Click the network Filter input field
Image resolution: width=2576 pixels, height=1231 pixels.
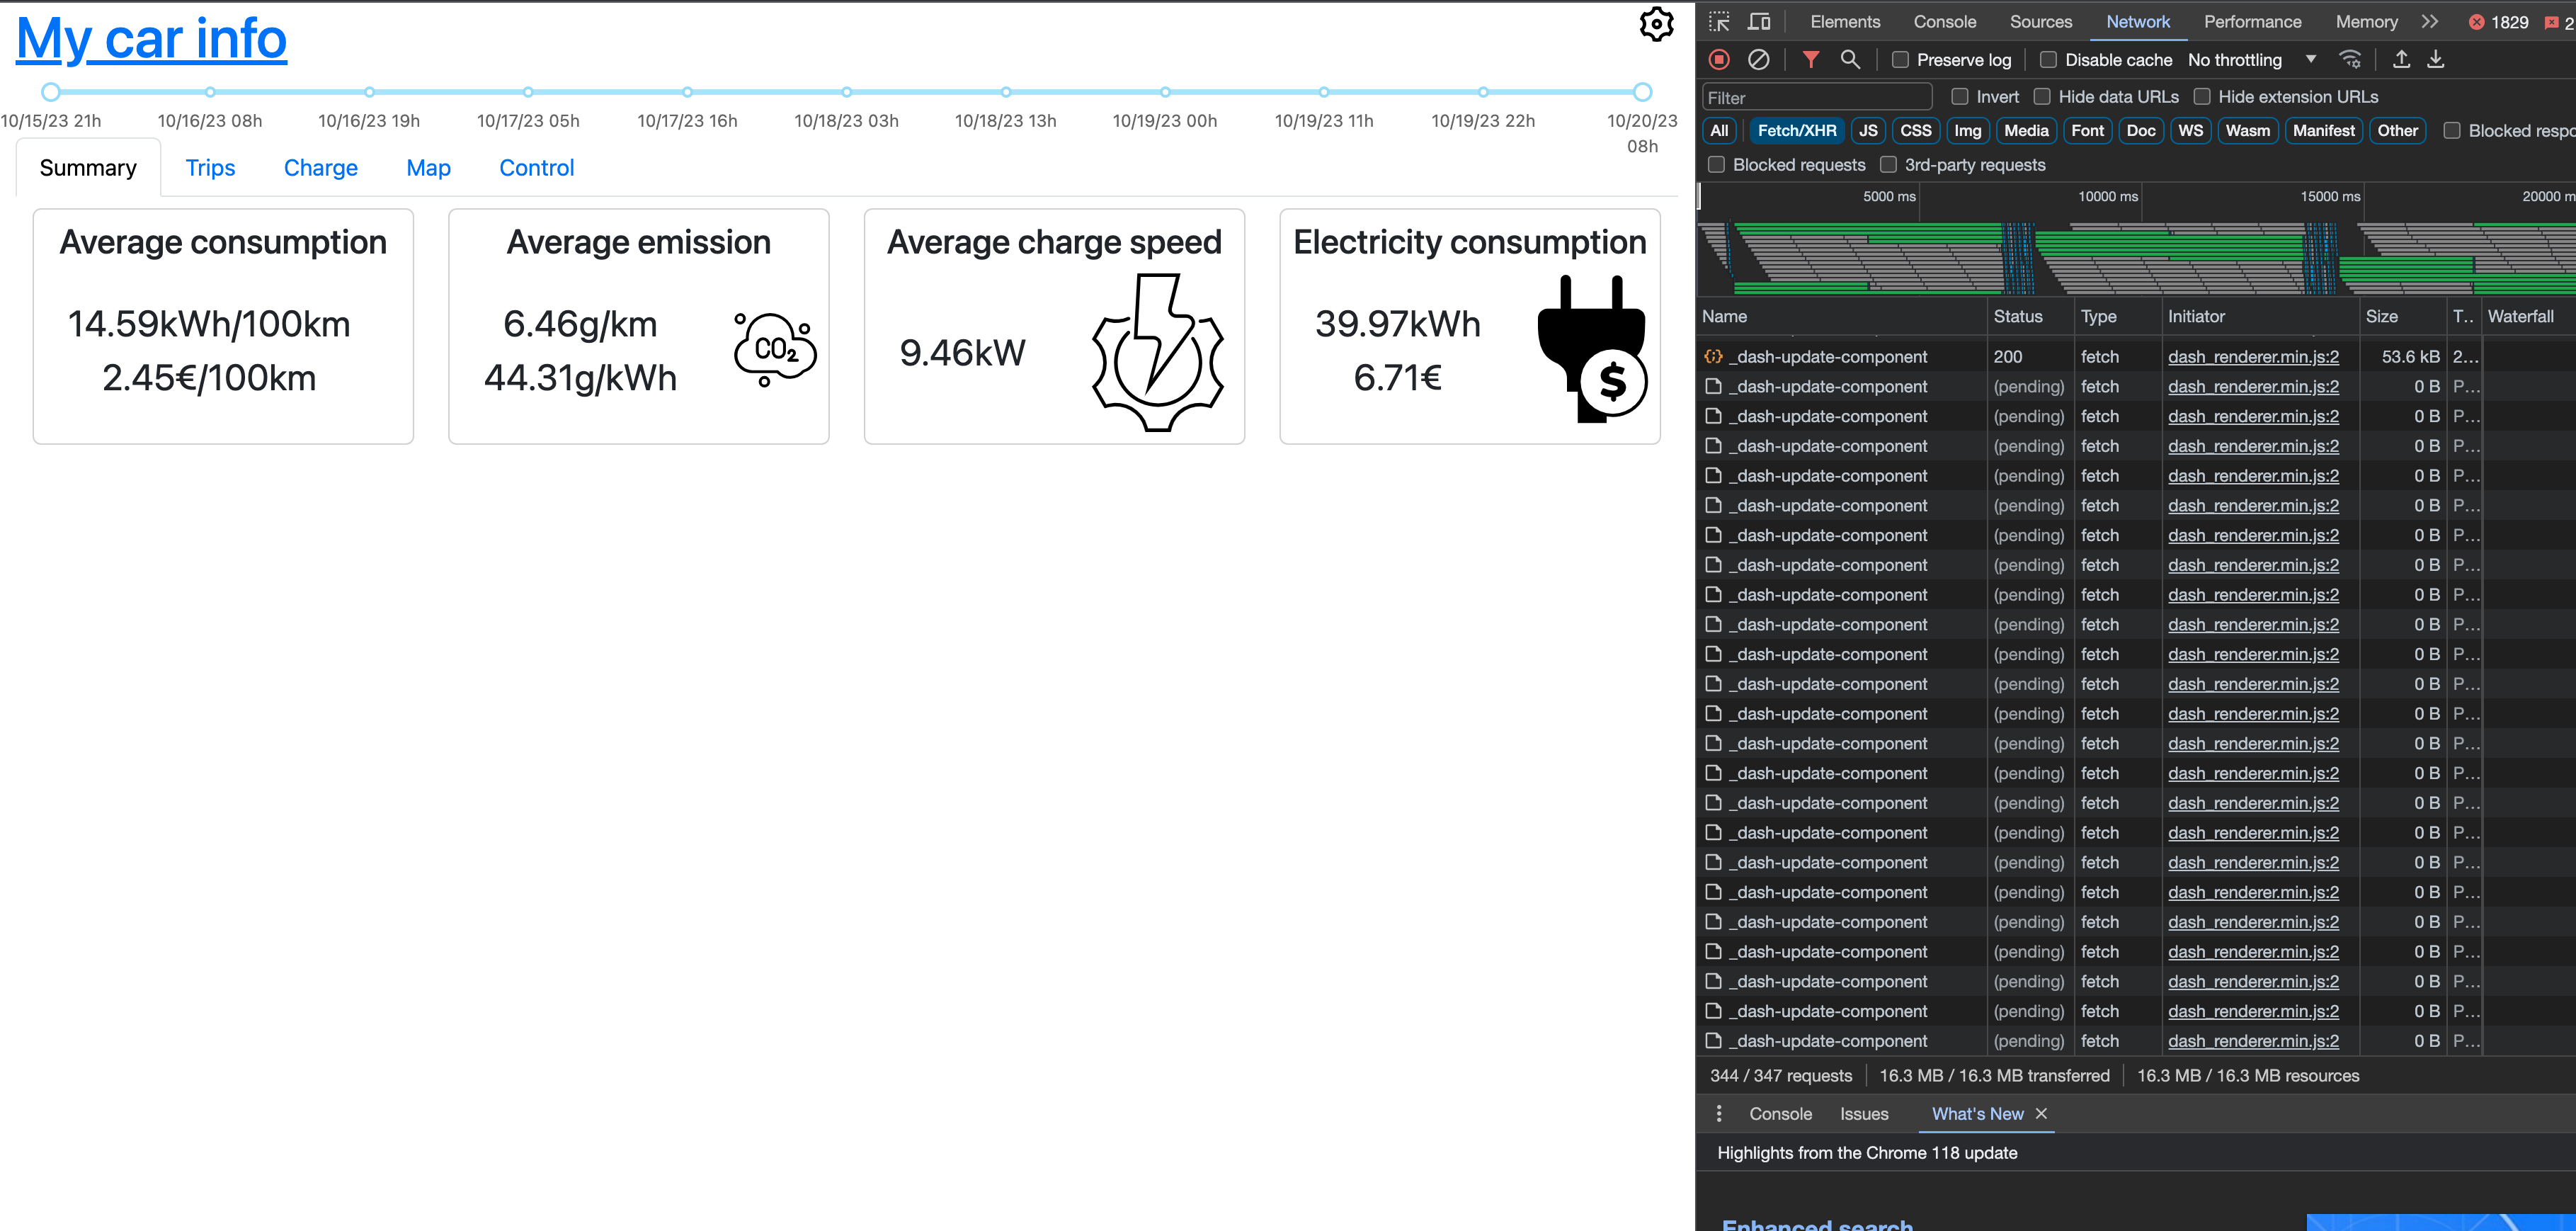(1816, 96)
